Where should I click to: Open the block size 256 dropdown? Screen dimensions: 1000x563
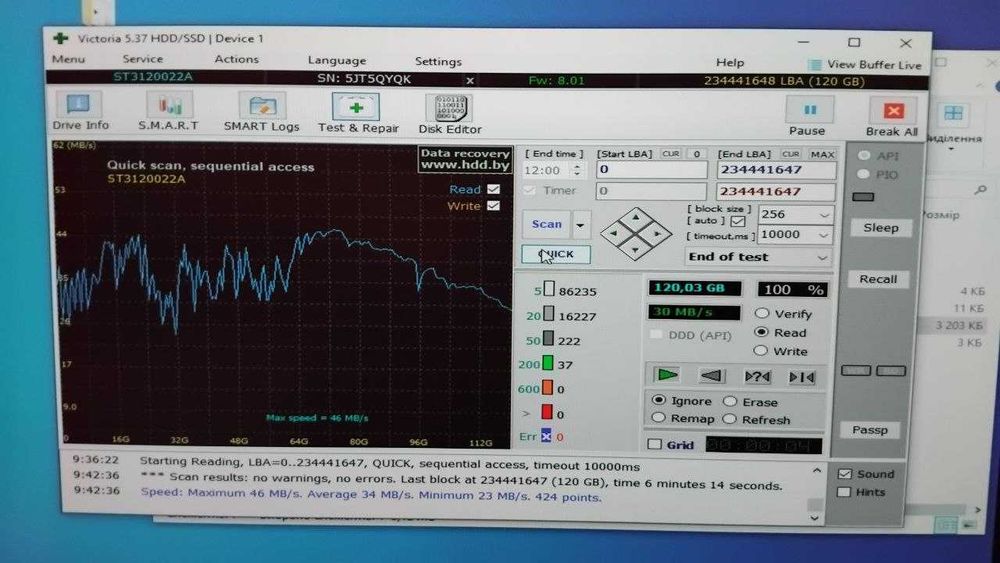[x=823, y=216]
